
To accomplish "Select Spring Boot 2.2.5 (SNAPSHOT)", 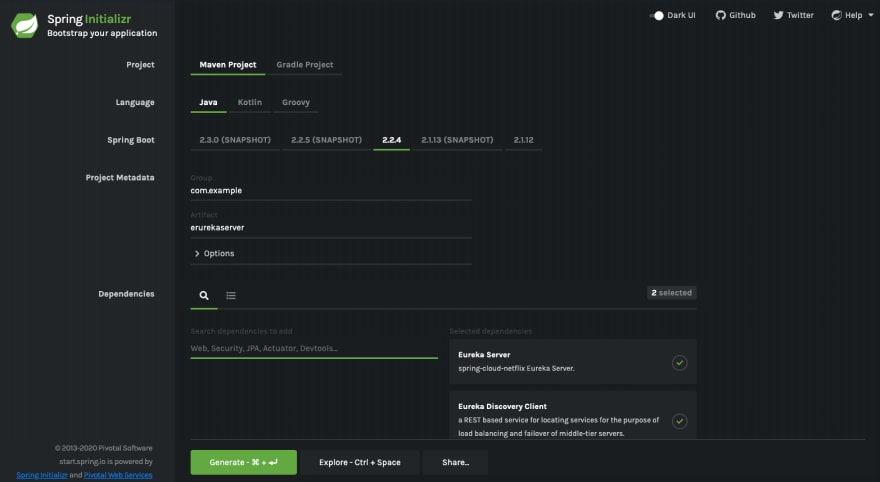I will pyautogui.click(x=327, y=140).
